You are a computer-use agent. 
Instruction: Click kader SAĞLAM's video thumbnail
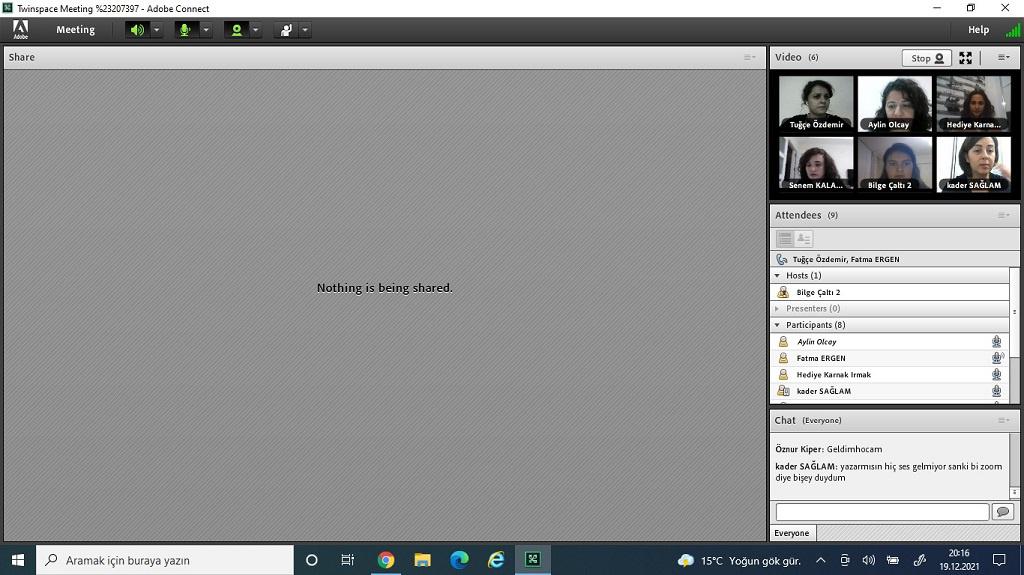click(973, 165)
